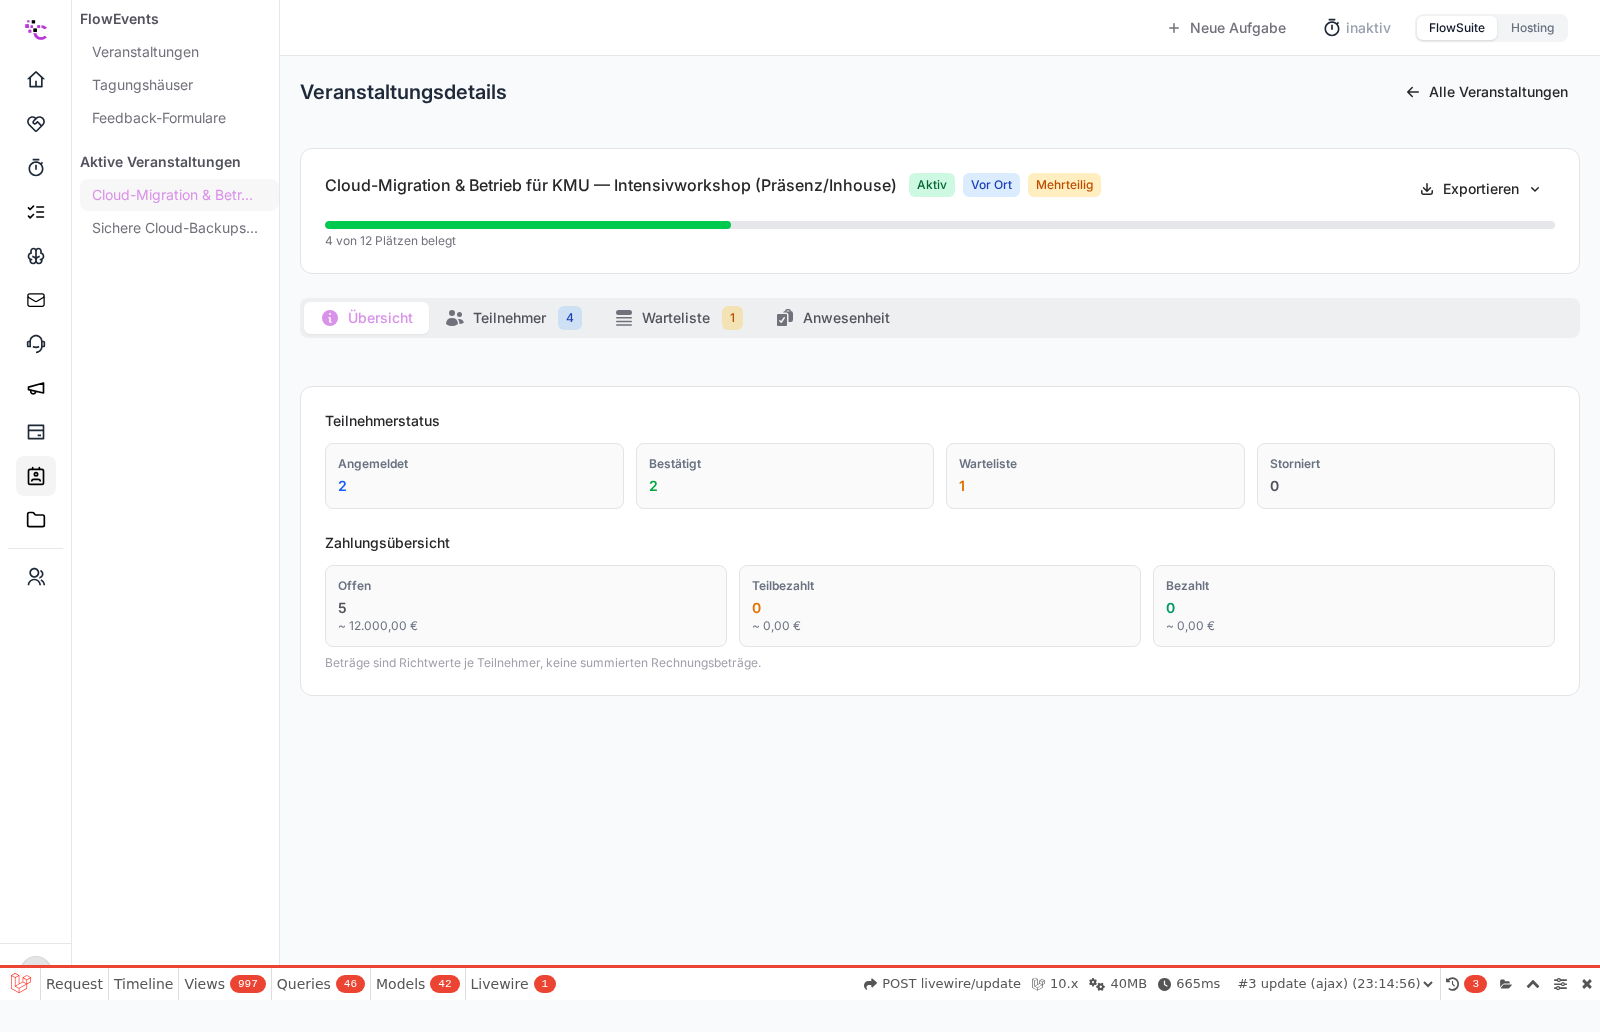
Task: Click the headset support icon in sidebar
Action: pyautogui.click(x=36, y=344)
